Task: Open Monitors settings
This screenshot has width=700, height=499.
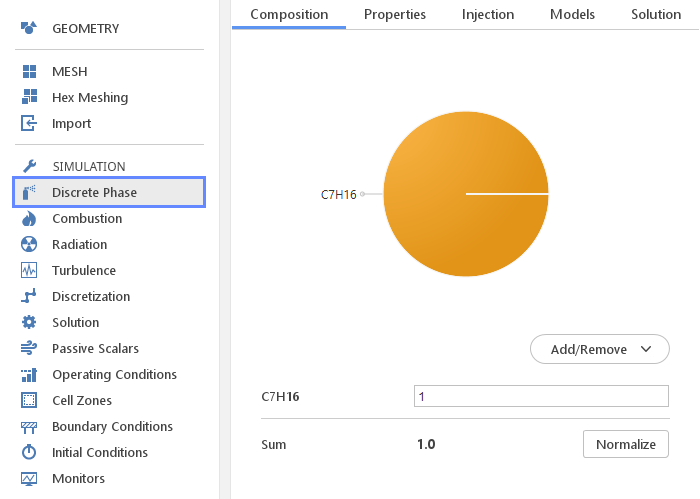Action: coord(78,478)
